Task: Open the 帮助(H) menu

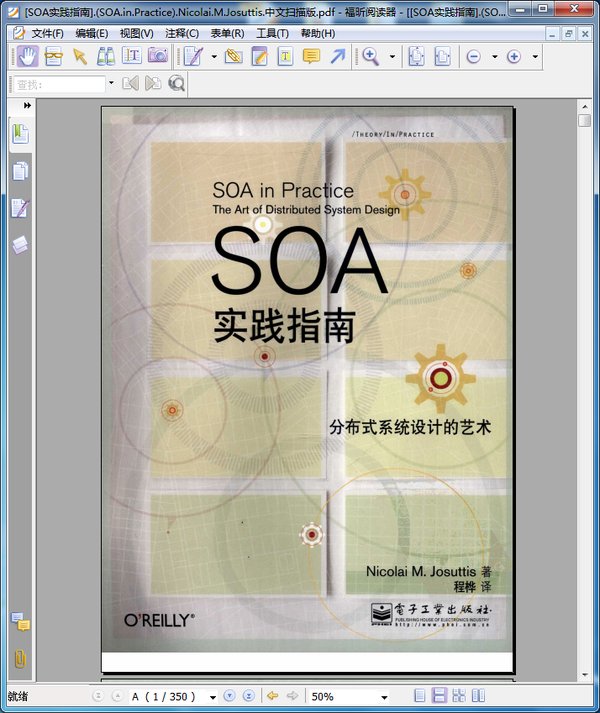Action: click(318, 33)
